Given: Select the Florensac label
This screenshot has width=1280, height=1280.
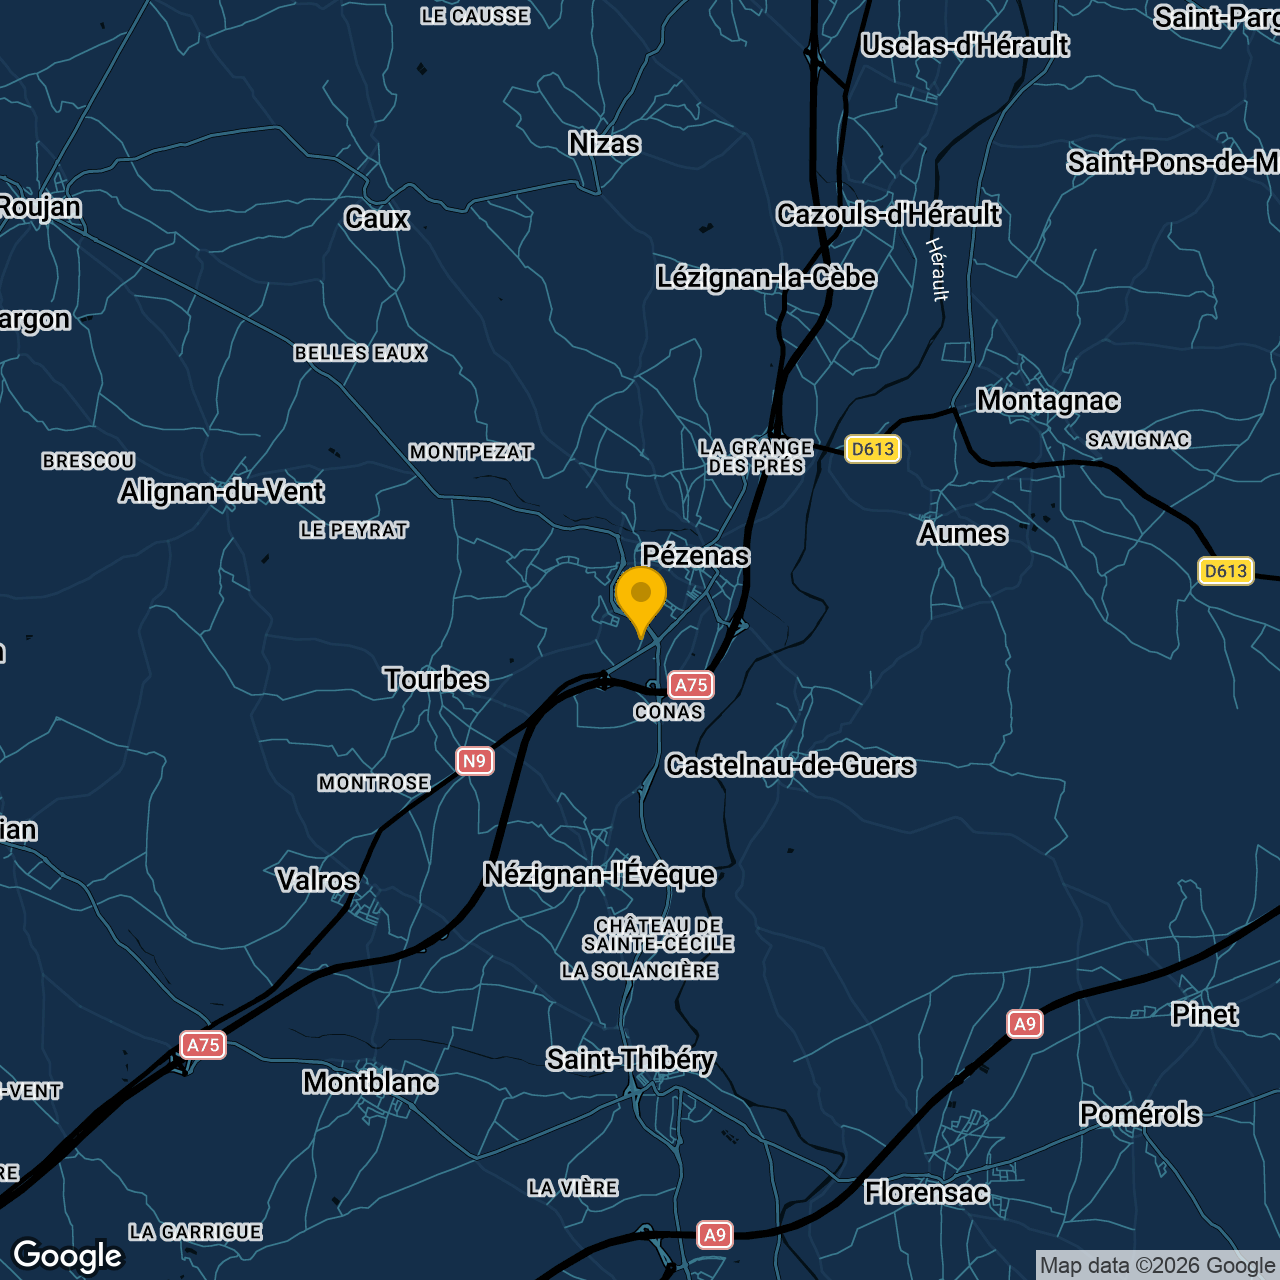Looking at the screenshot, I should click(926, 1194).
